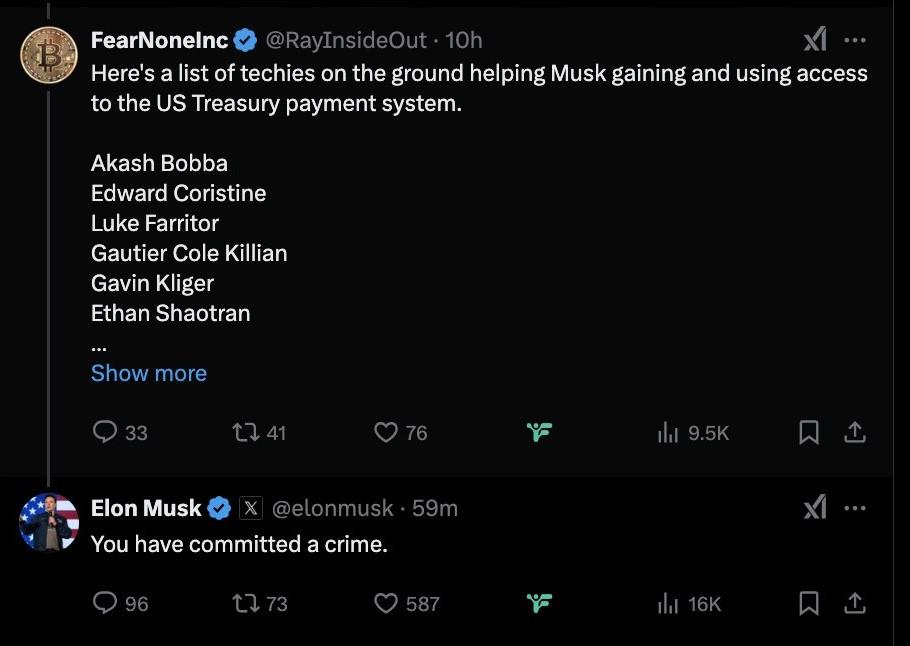View analytics on the 9.5K views post

(x=668, y=432)
